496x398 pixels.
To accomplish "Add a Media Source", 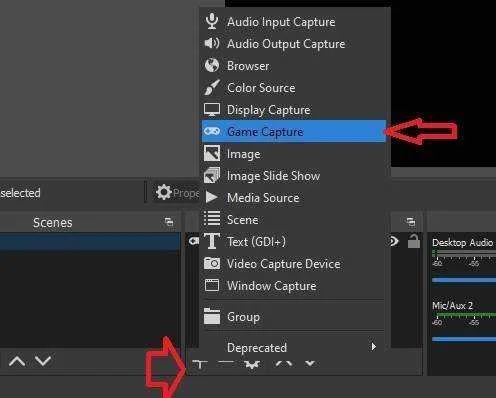I will 294,198.
